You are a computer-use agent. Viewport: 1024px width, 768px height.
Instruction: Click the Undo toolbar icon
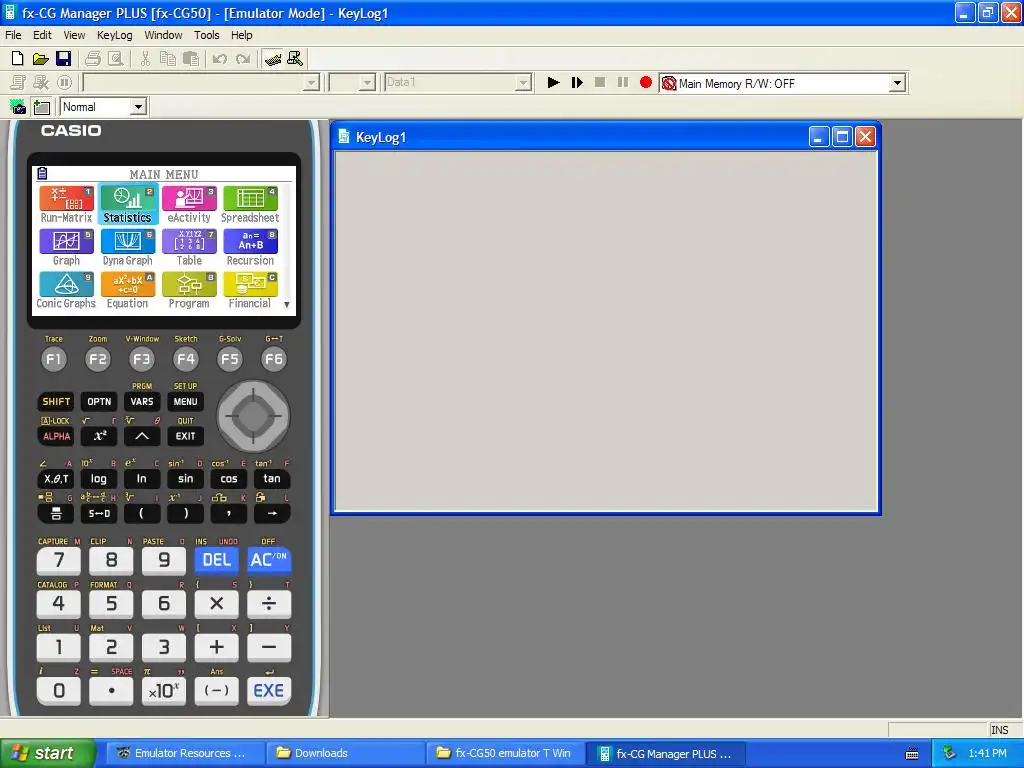(220, 59)
